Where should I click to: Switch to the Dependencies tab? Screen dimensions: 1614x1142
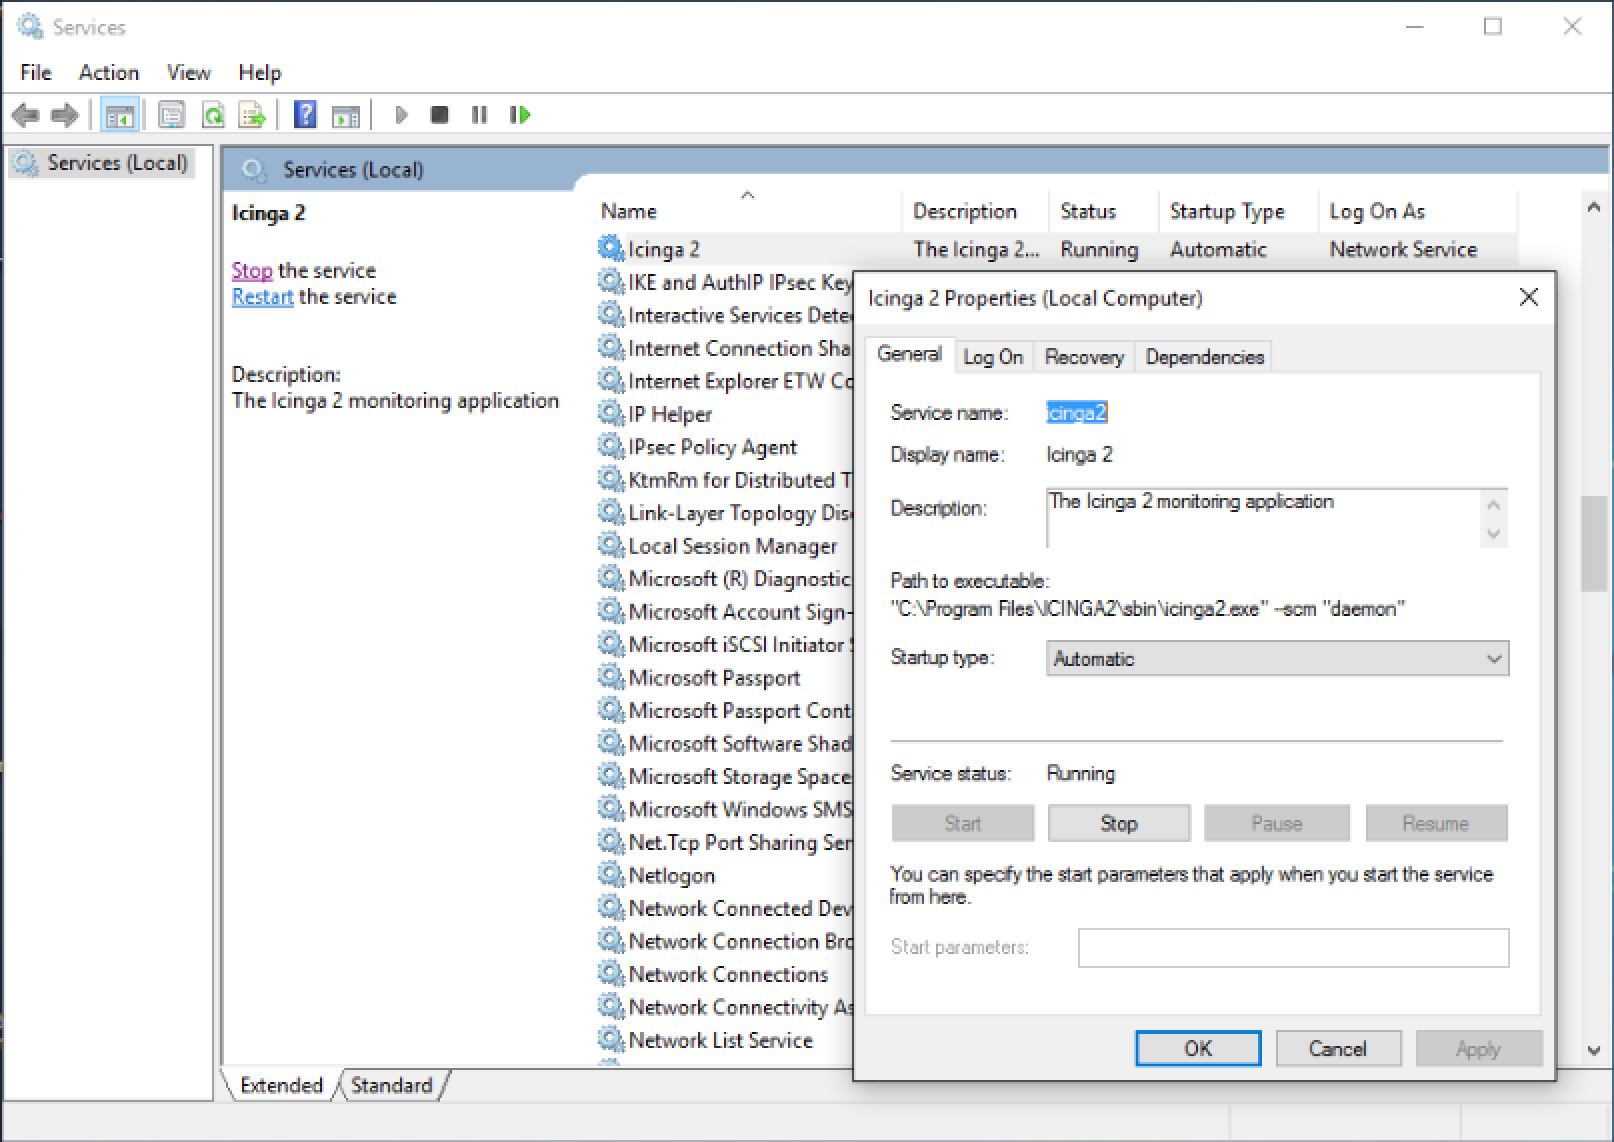(1204, 357)
